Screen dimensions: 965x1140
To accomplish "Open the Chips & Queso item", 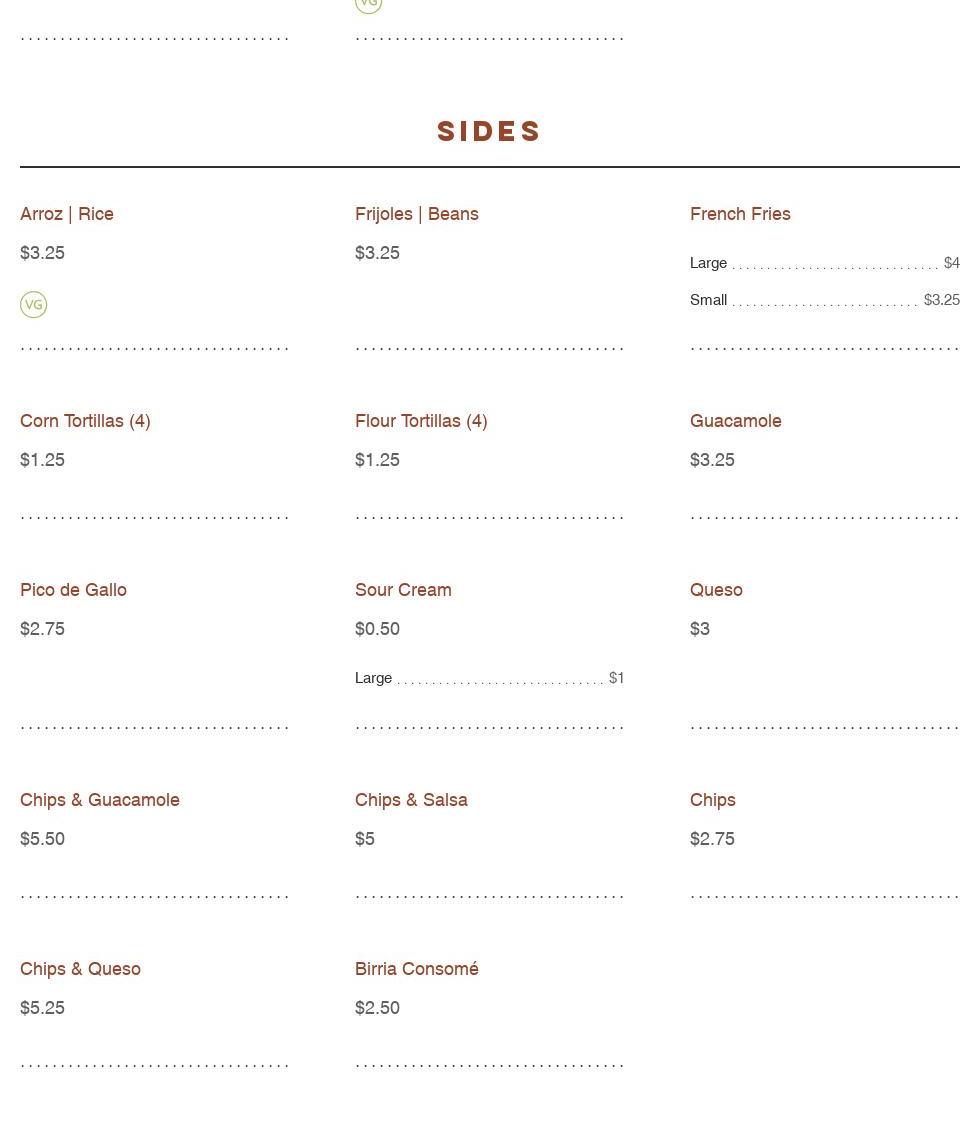I will pyautogui.click(x=80, y=969).
